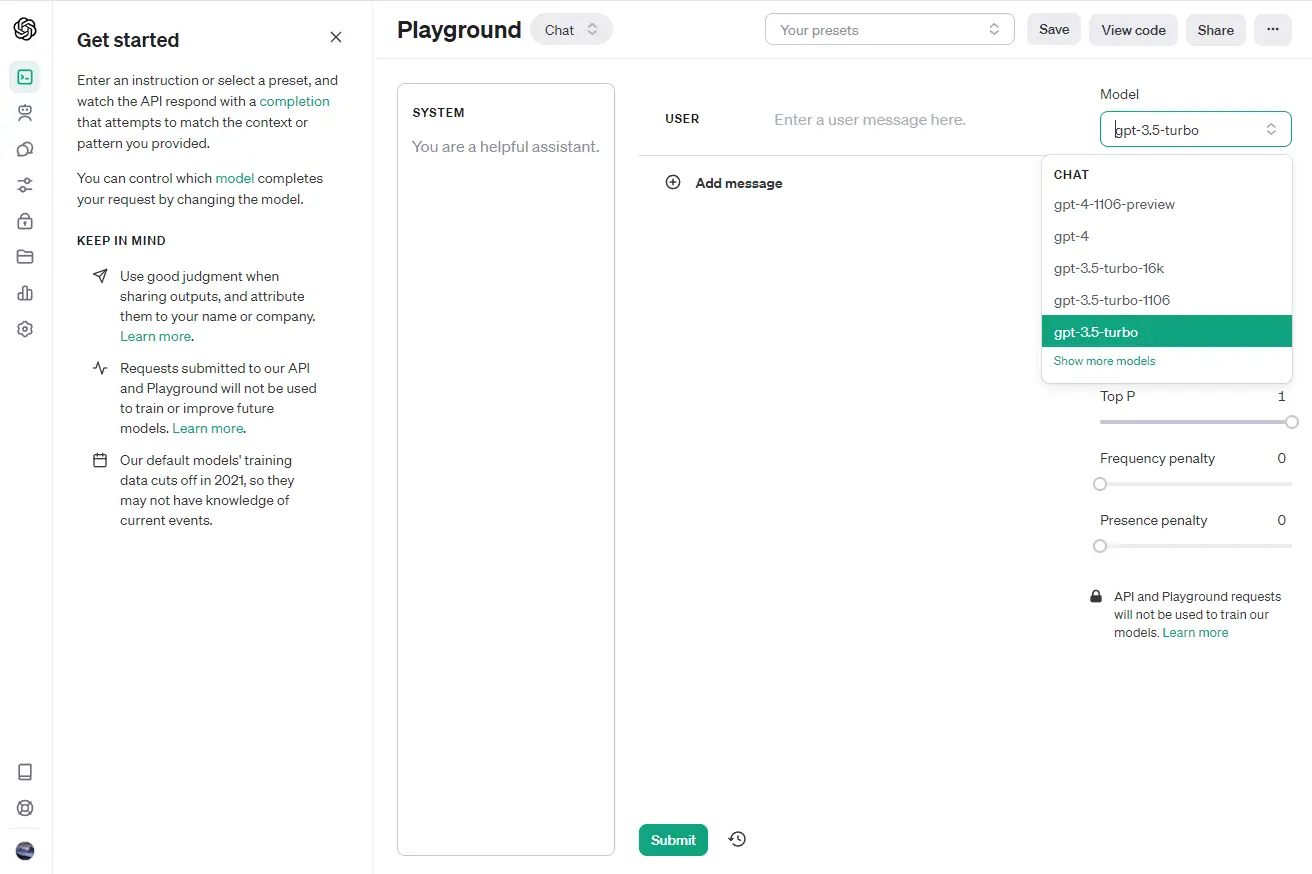This screenshot has height=874, width=1312.
Task: Open the Playground sidebar icon
Action: (x=25, y=77)
